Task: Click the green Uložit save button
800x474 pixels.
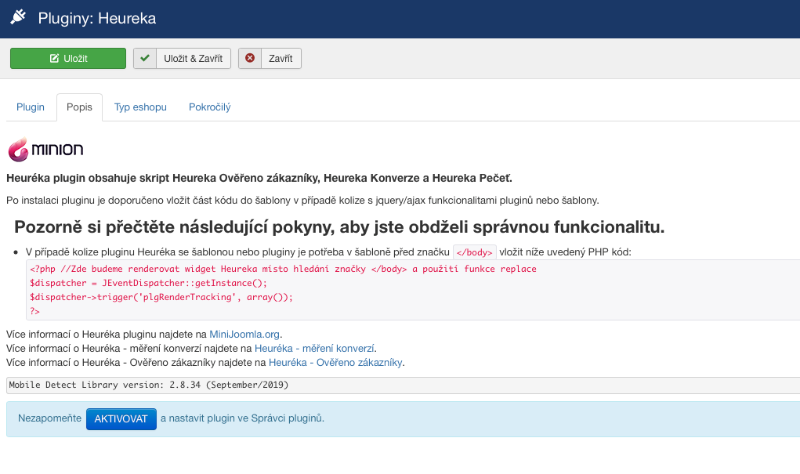Action: coord(68,59)
